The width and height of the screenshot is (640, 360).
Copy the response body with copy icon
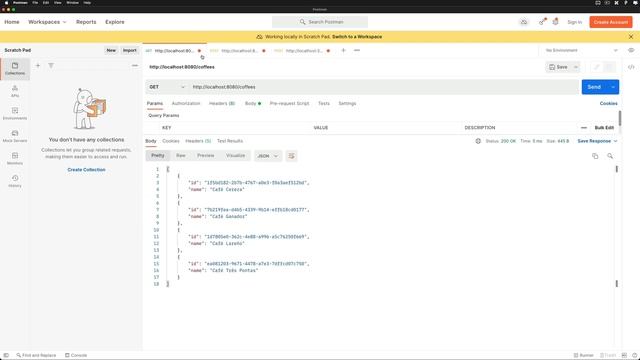595,156
